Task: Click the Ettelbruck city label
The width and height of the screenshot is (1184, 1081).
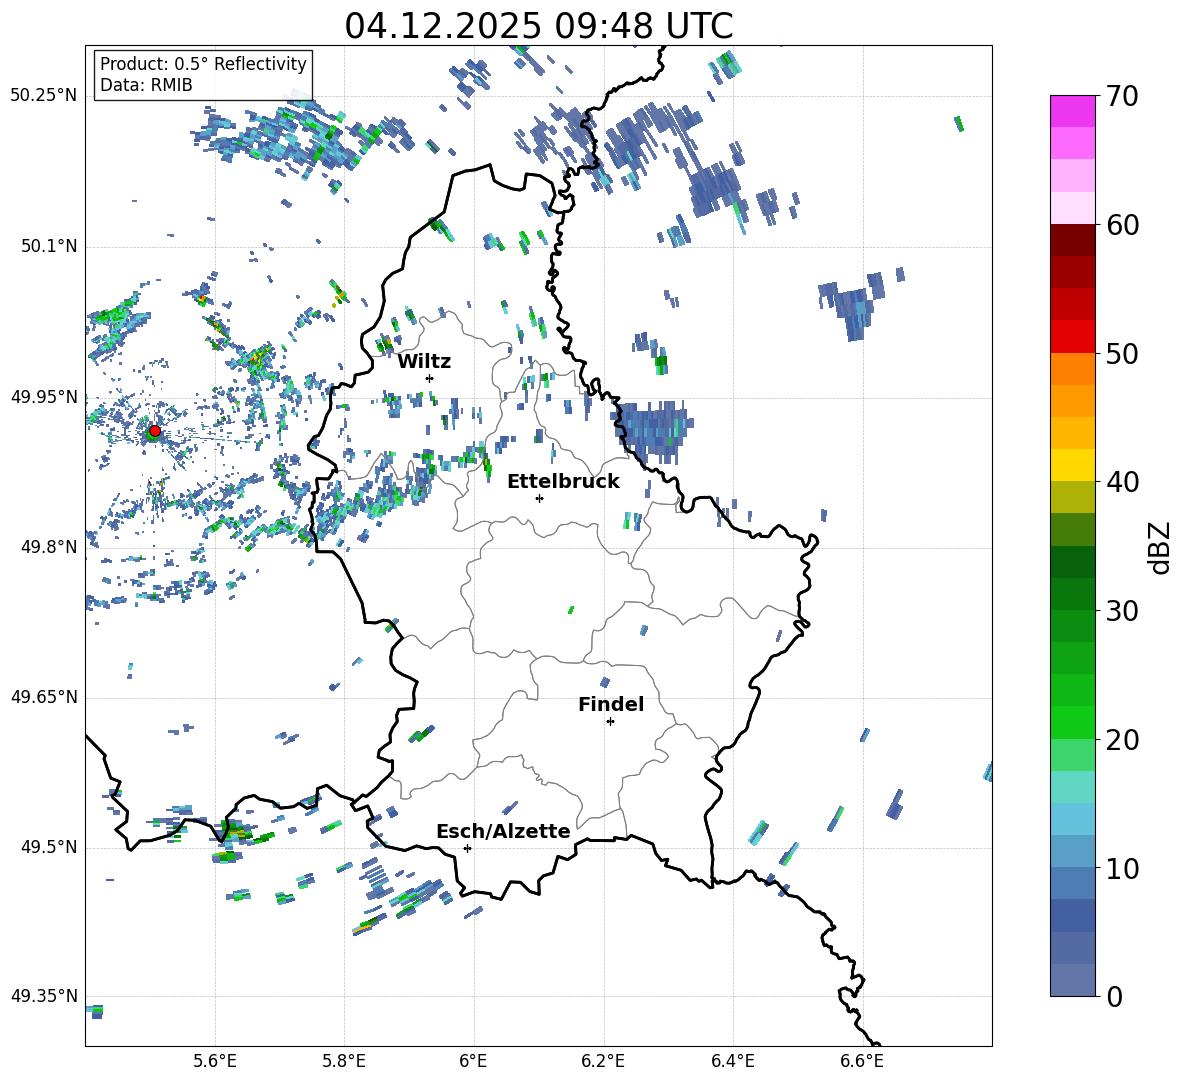Action: coord(563,482)
